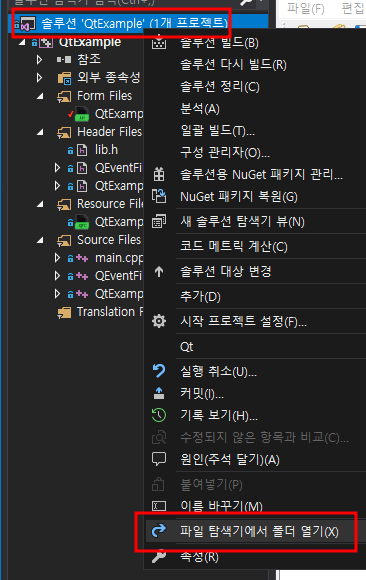
Task: Open the Qt submenu
Action: pyautogui.click(x=187, y=347)
